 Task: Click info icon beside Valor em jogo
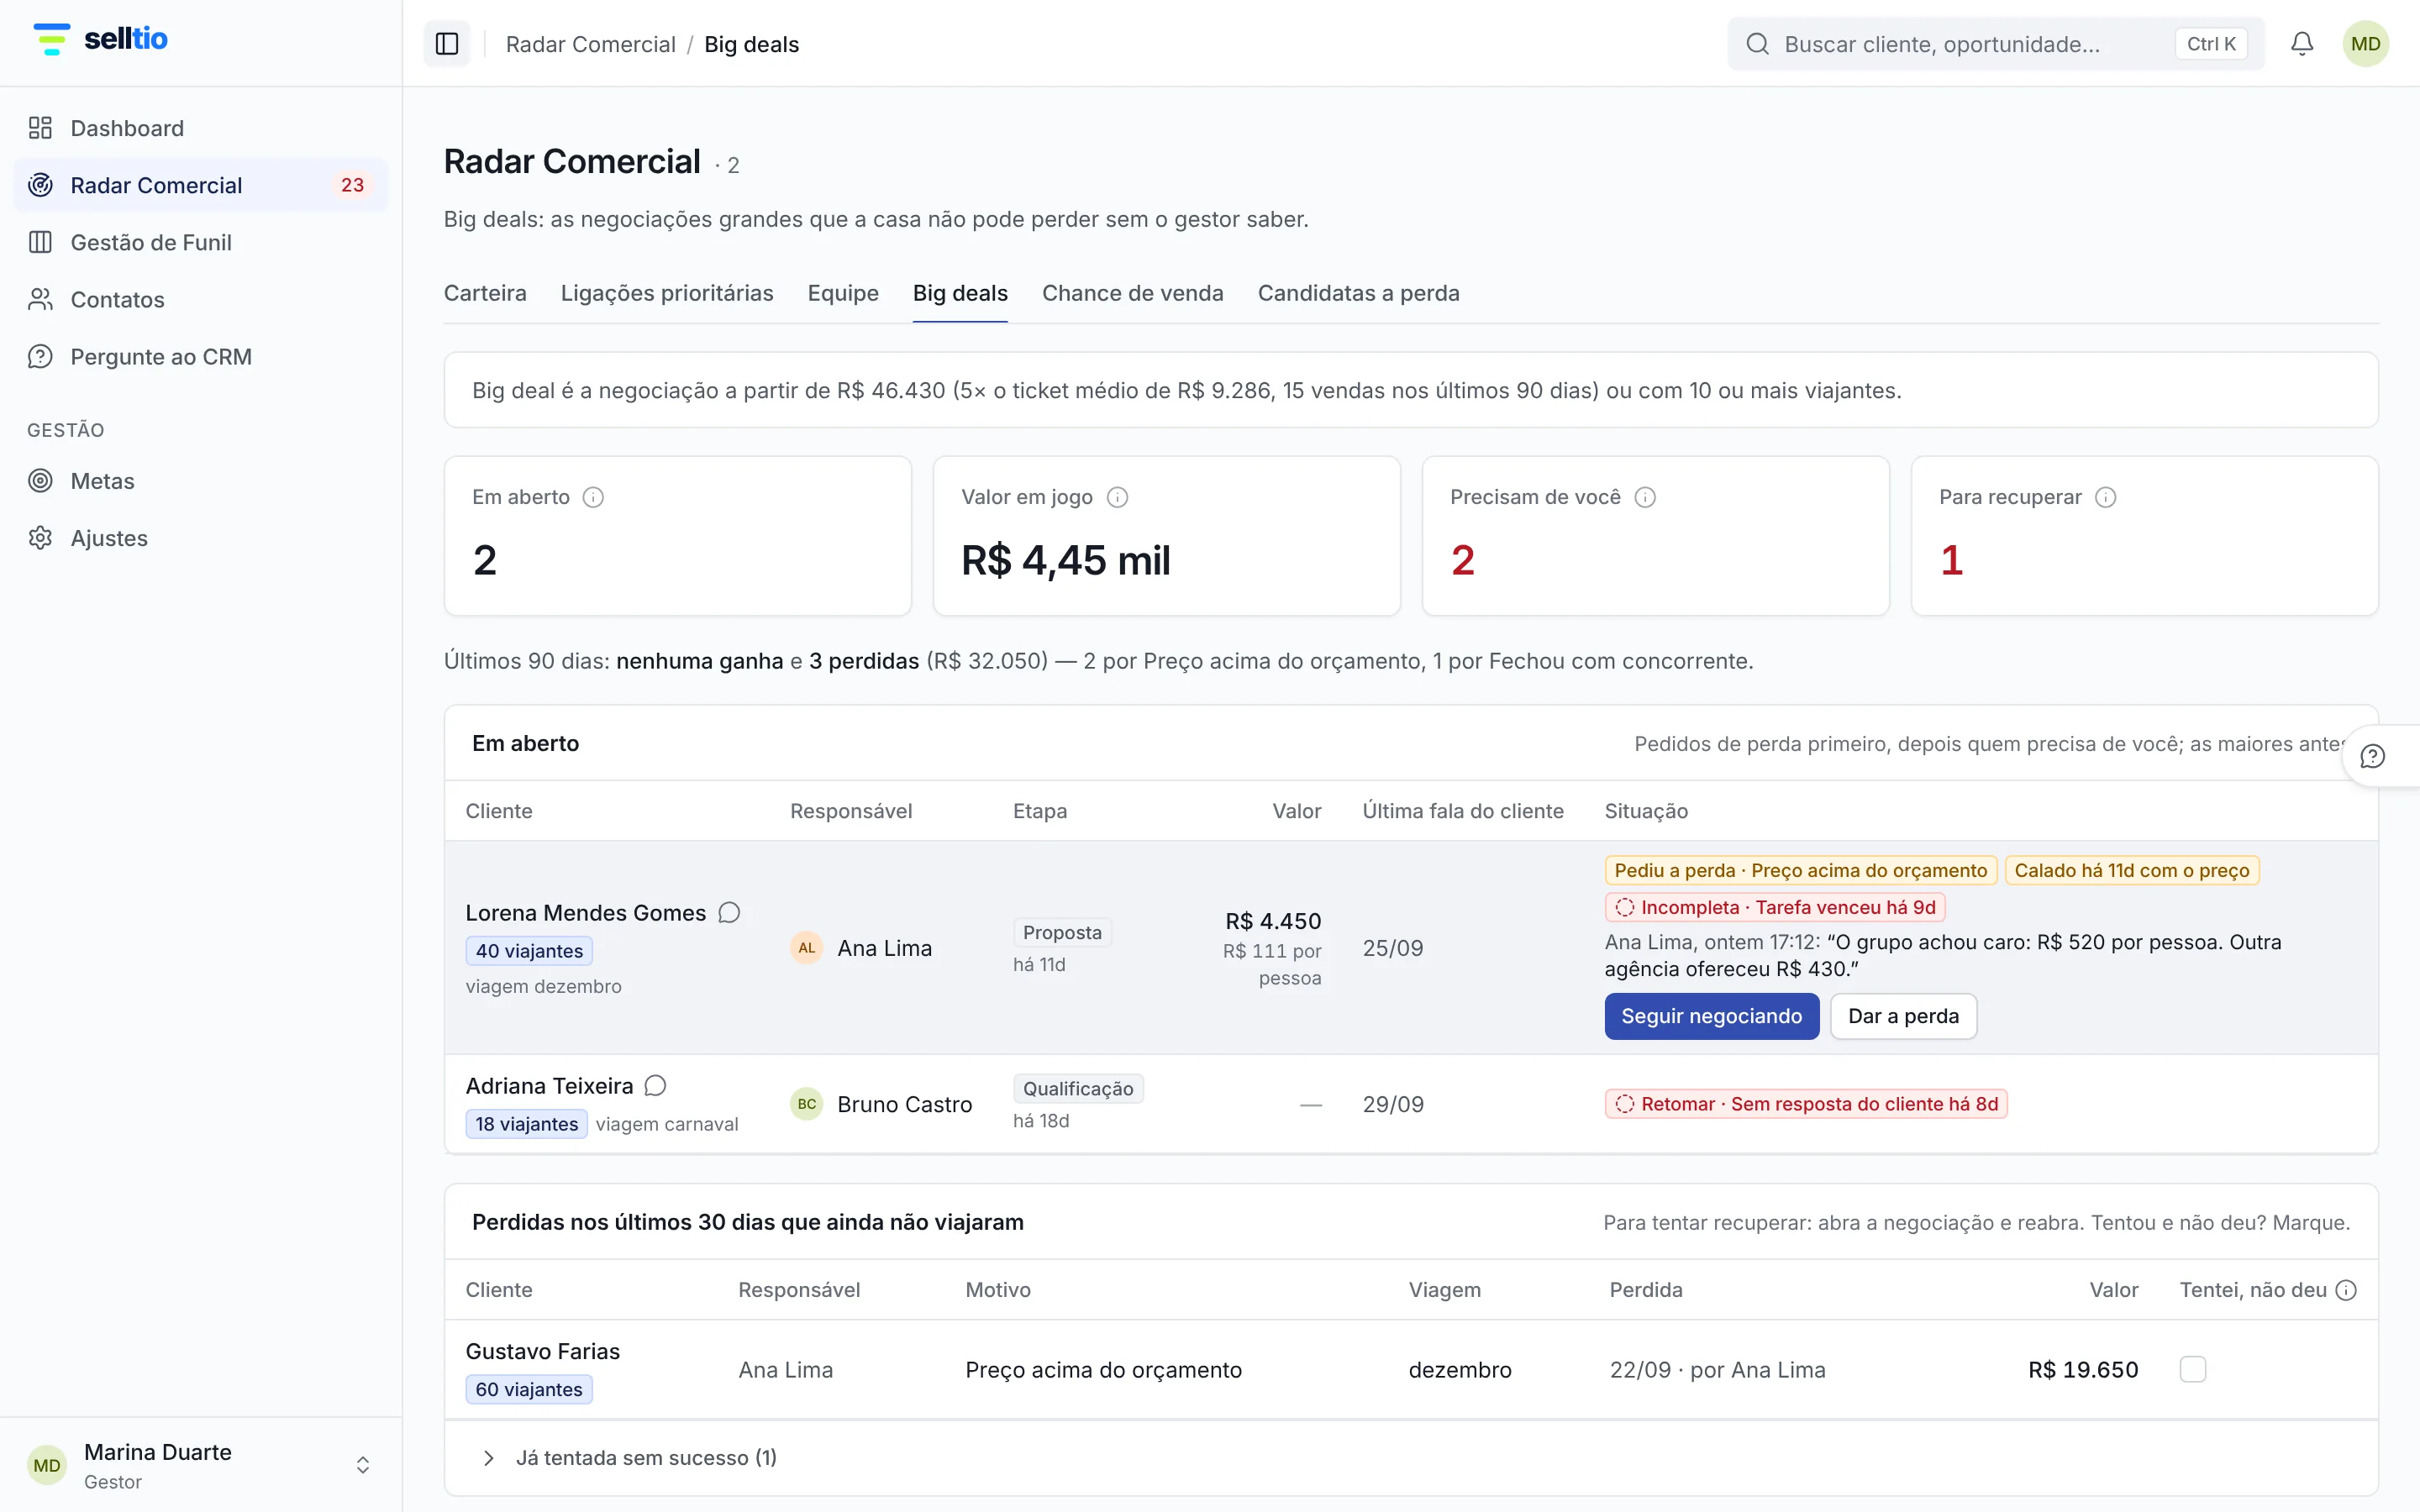[x=1117, y=497]
